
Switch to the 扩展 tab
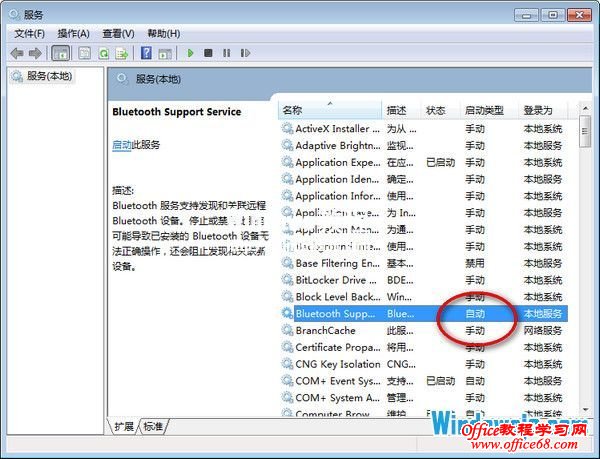(123, 426)
